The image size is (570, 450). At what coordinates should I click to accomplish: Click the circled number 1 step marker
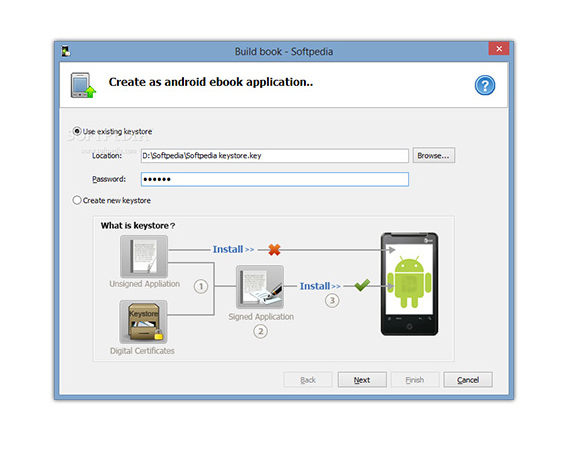(201, 286)
